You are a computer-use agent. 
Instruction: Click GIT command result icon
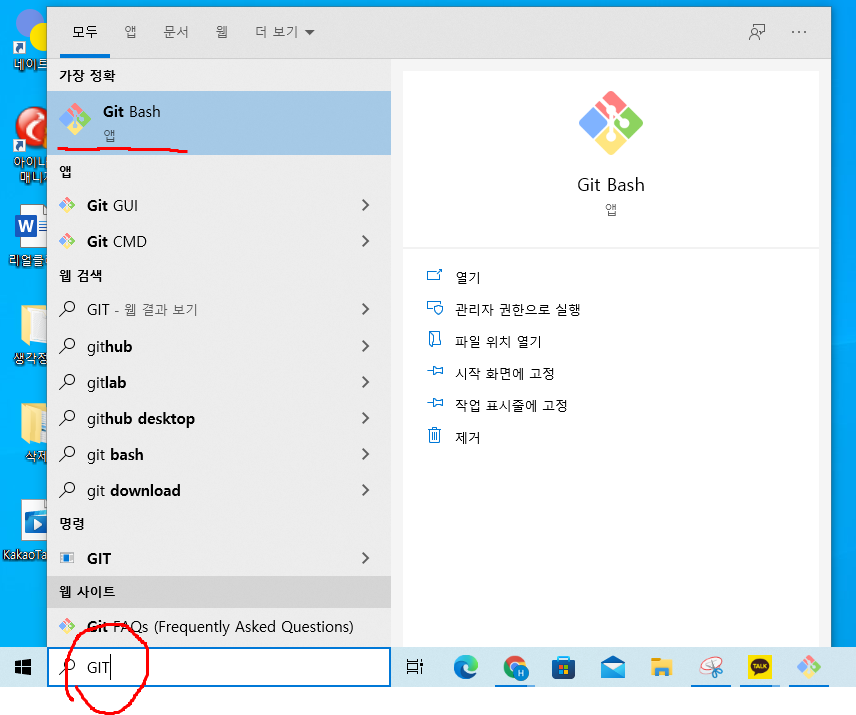click(67, 558)
